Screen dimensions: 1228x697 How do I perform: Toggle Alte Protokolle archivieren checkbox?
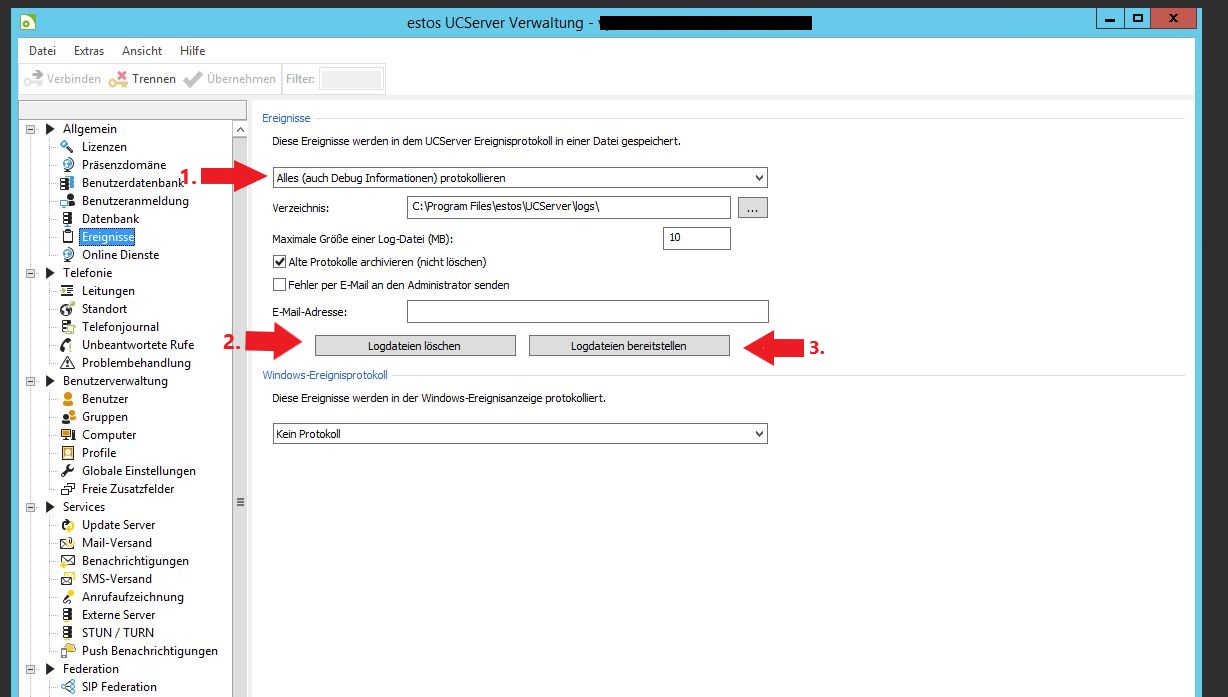tap(279, 262)
